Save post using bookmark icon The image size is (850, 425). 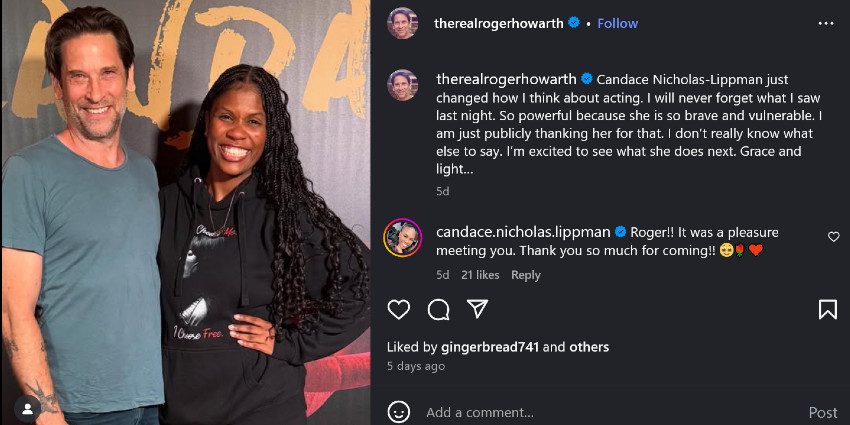[x=828, y=310]
